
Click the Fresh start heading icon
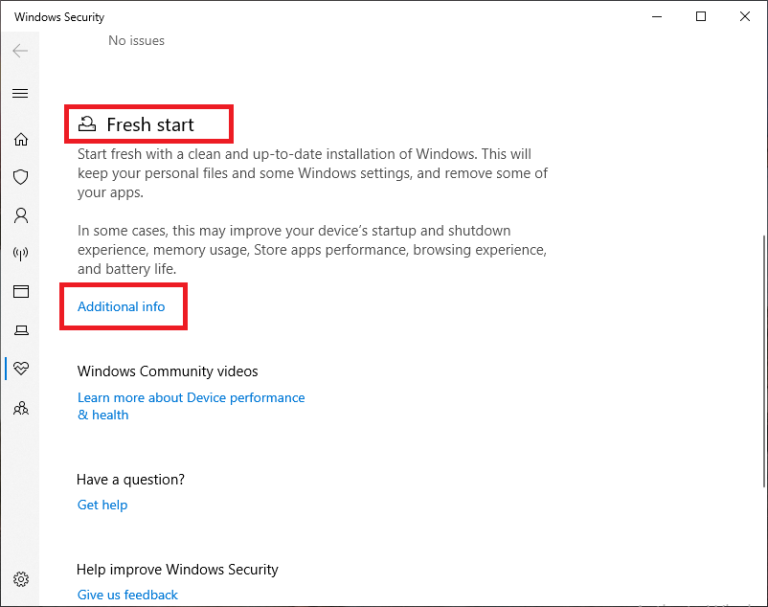(x=88, y=124)
